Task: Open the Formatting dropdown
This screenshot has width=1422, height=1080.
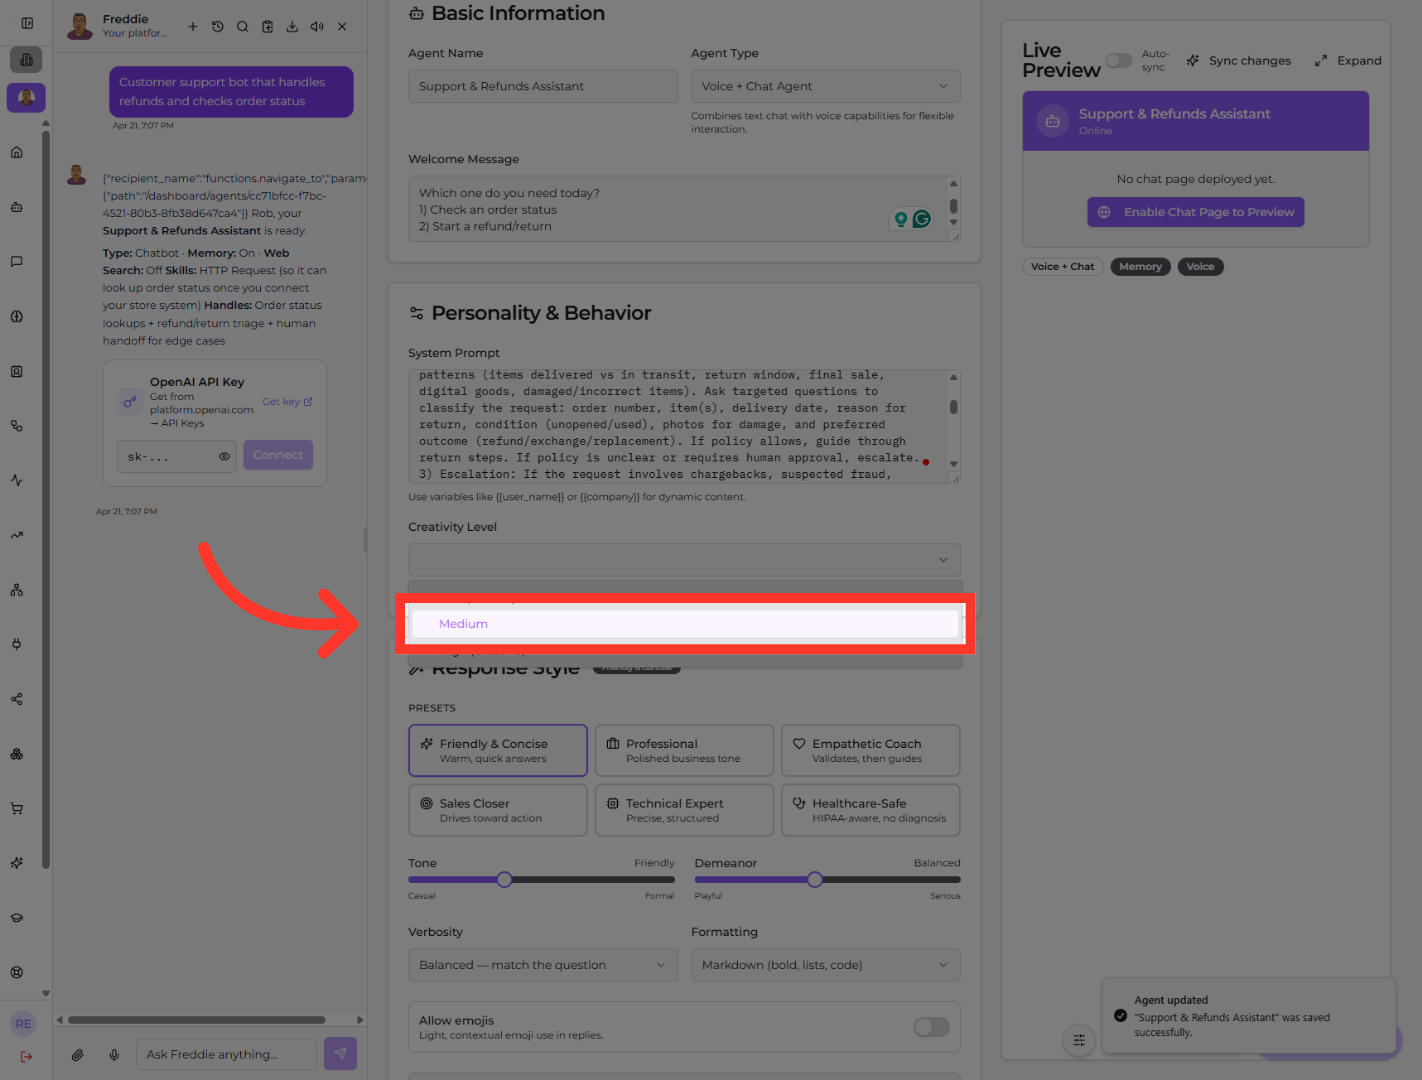Action: (826, 965)
